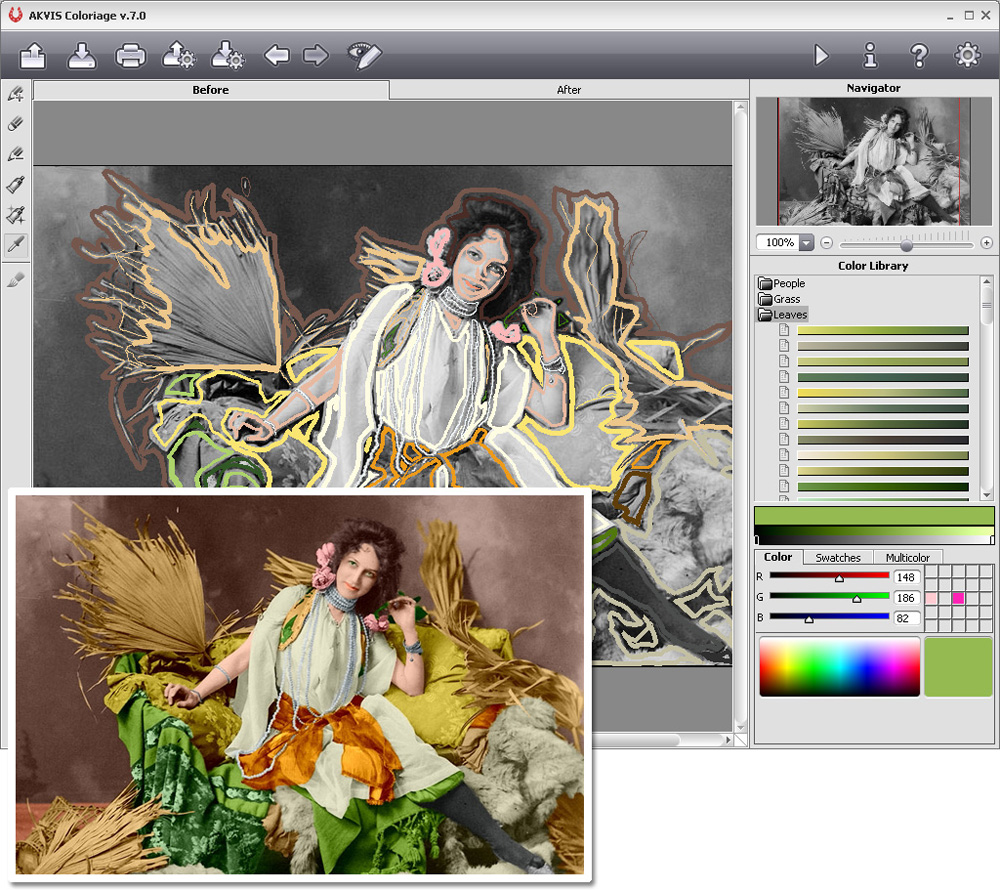
Task: Print the image with the printer icon
Action: coord(131,56)
